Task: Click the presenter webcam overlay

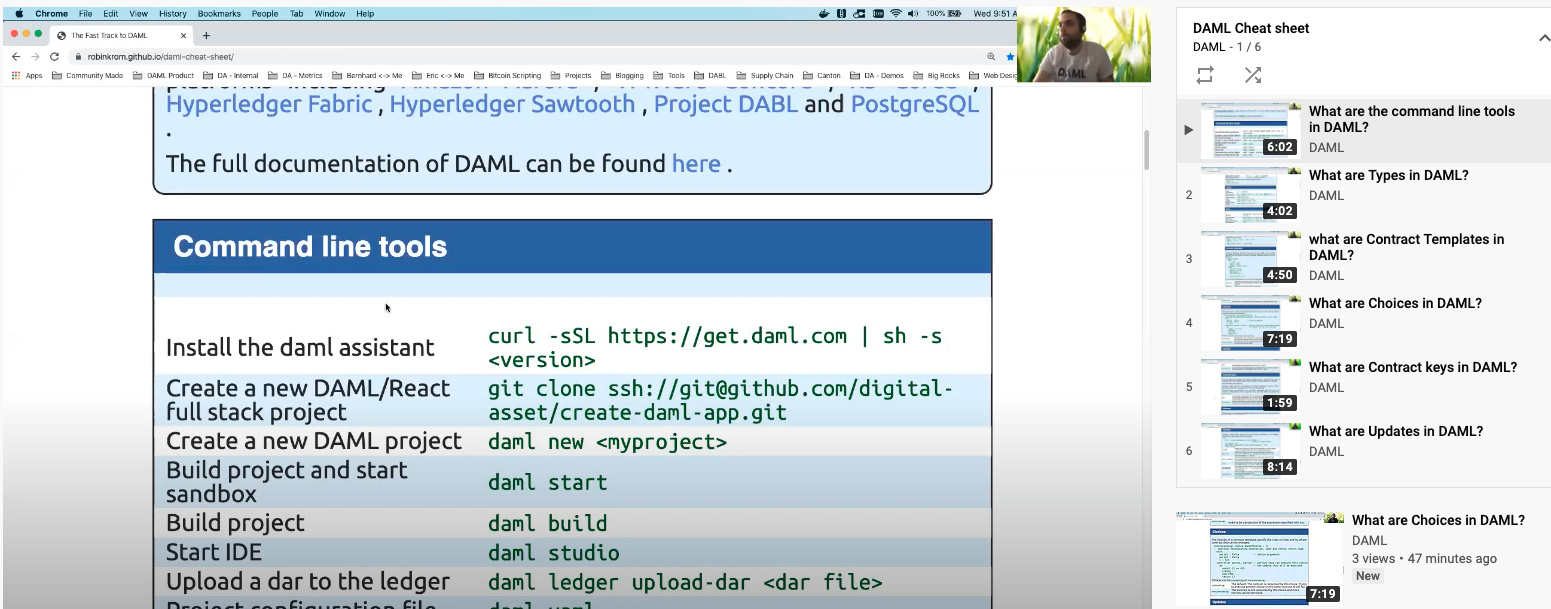Action: pyautogui.click(x=1083, y=45)
